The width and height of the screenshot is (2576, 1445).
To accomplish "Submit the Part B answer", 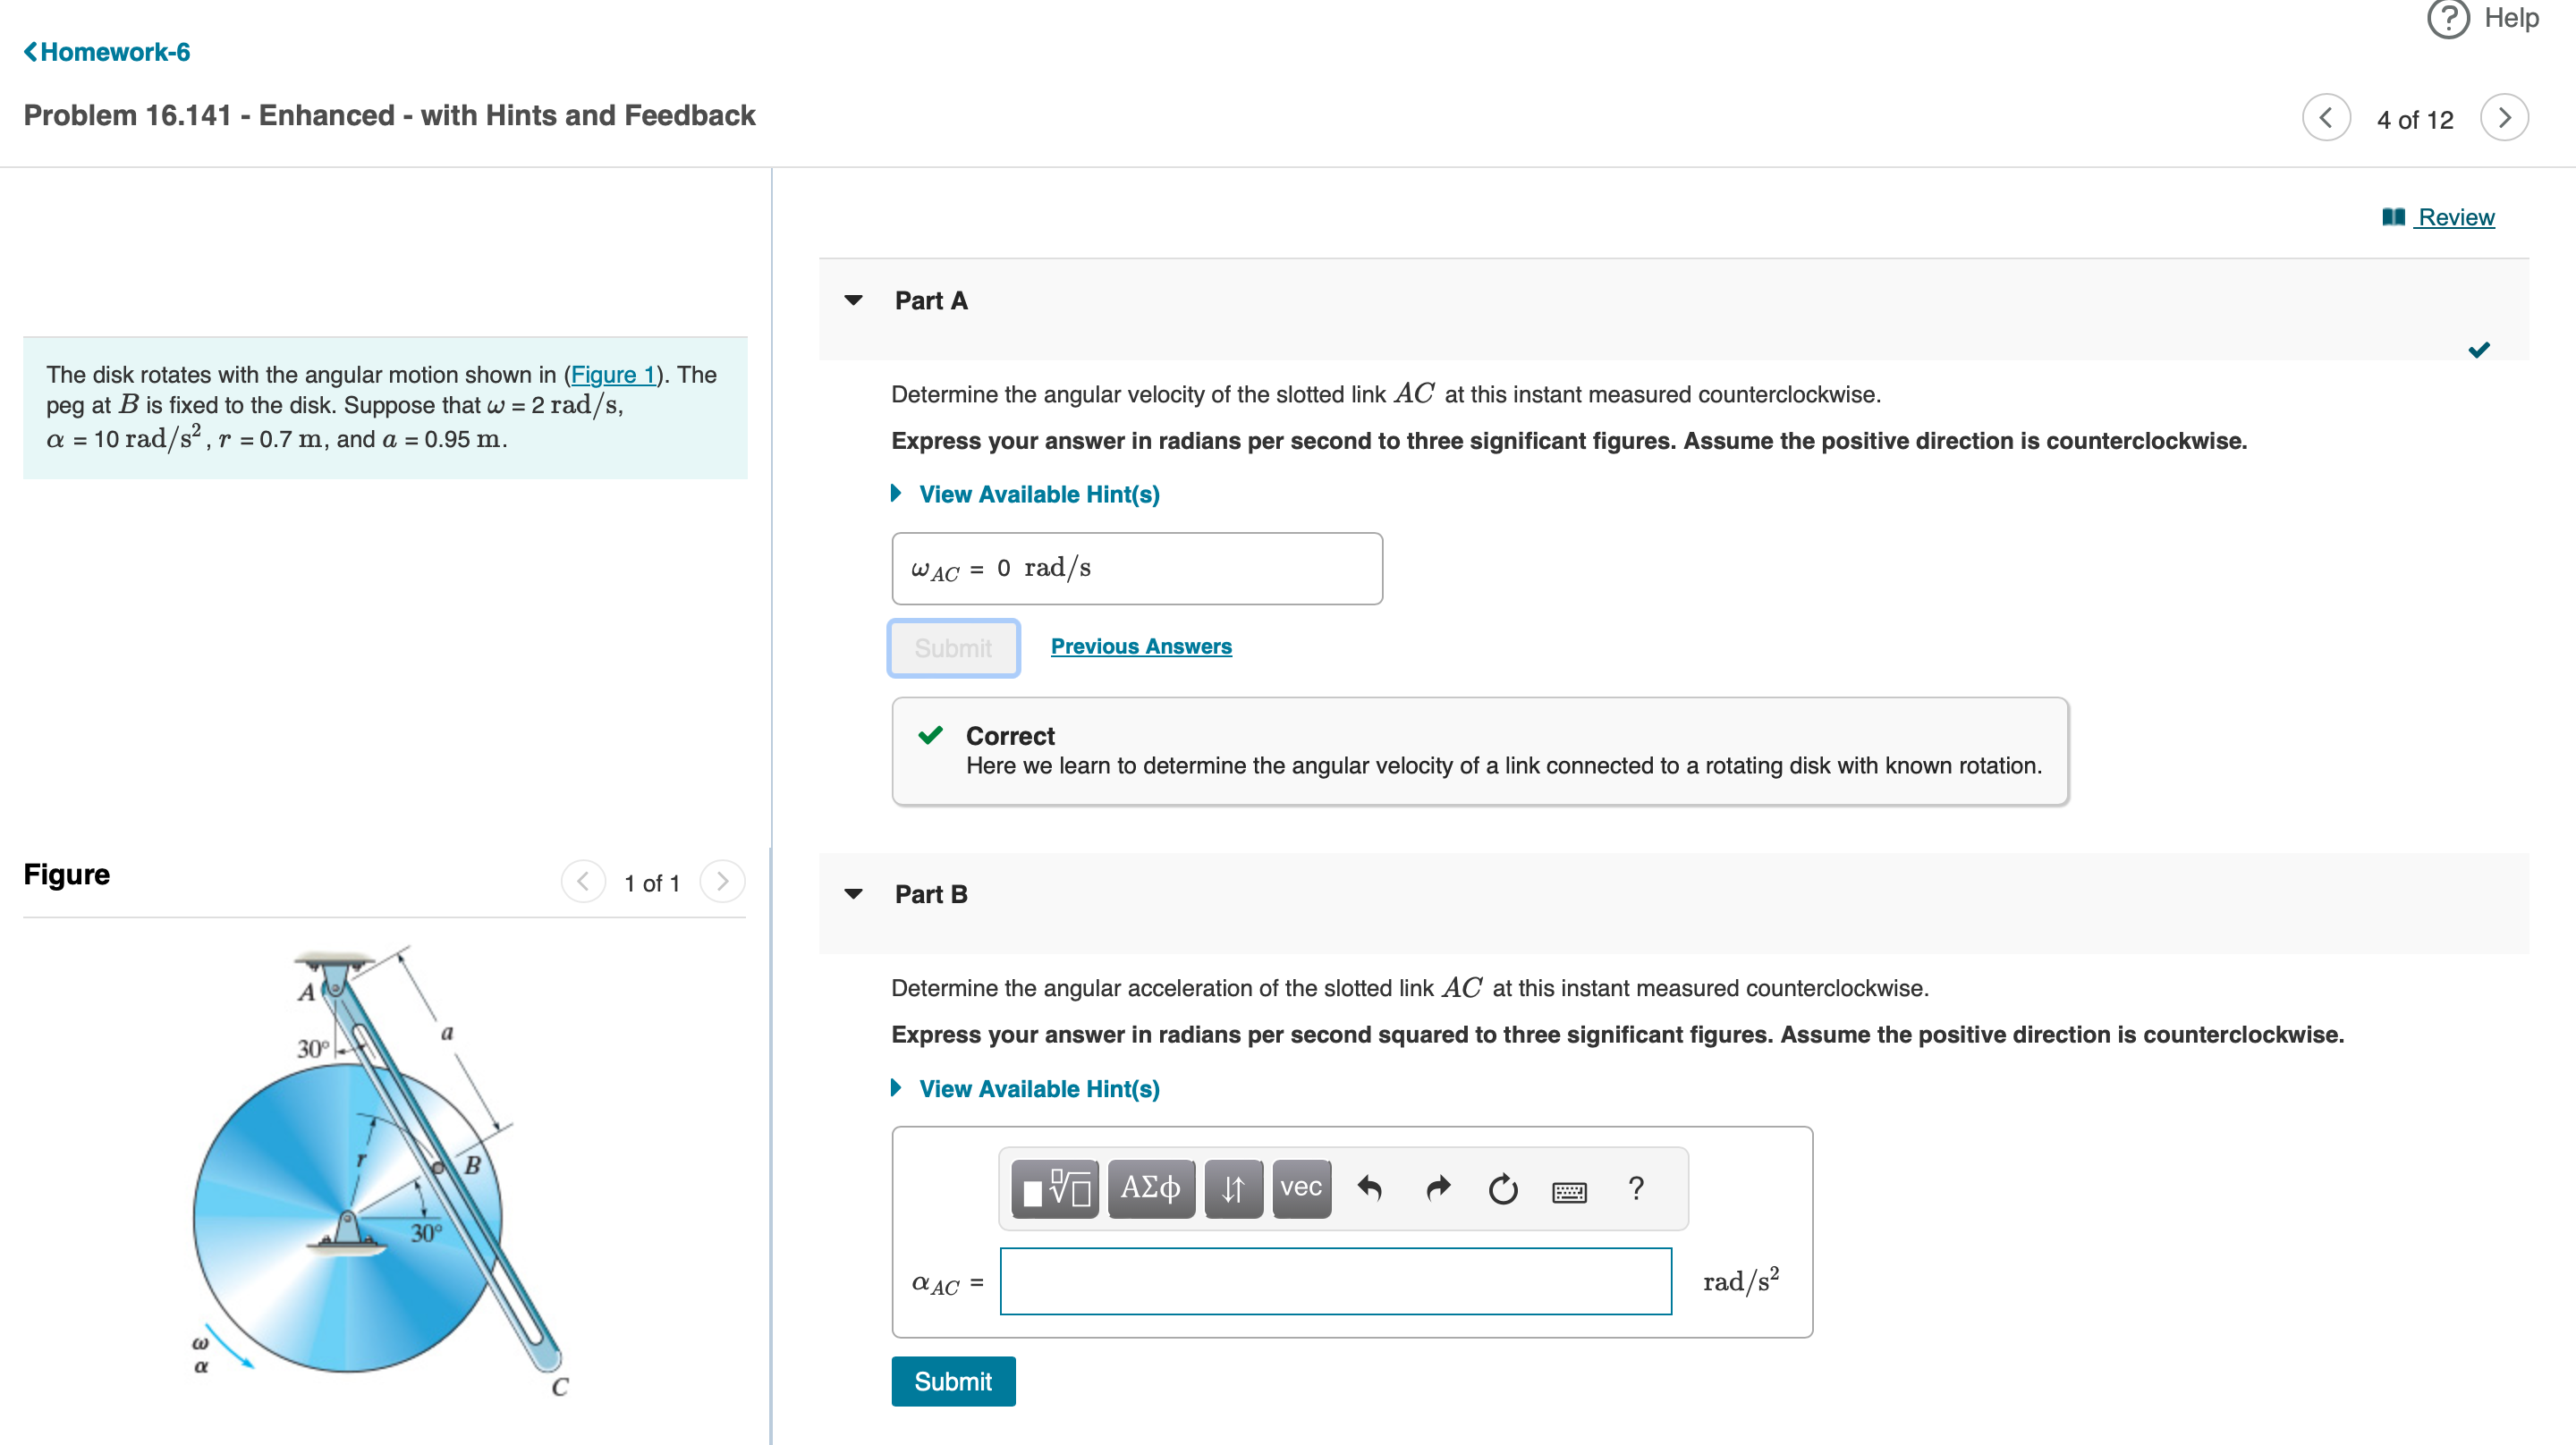I will coord(952,1382).
